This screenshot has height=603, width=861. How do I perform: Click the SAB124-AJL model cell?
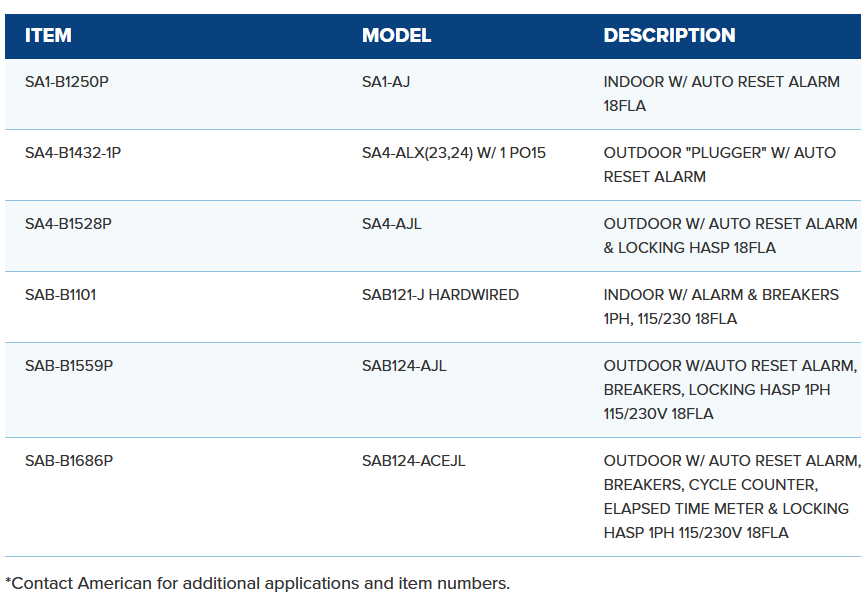pyautogui.click(x=404, y=366)
